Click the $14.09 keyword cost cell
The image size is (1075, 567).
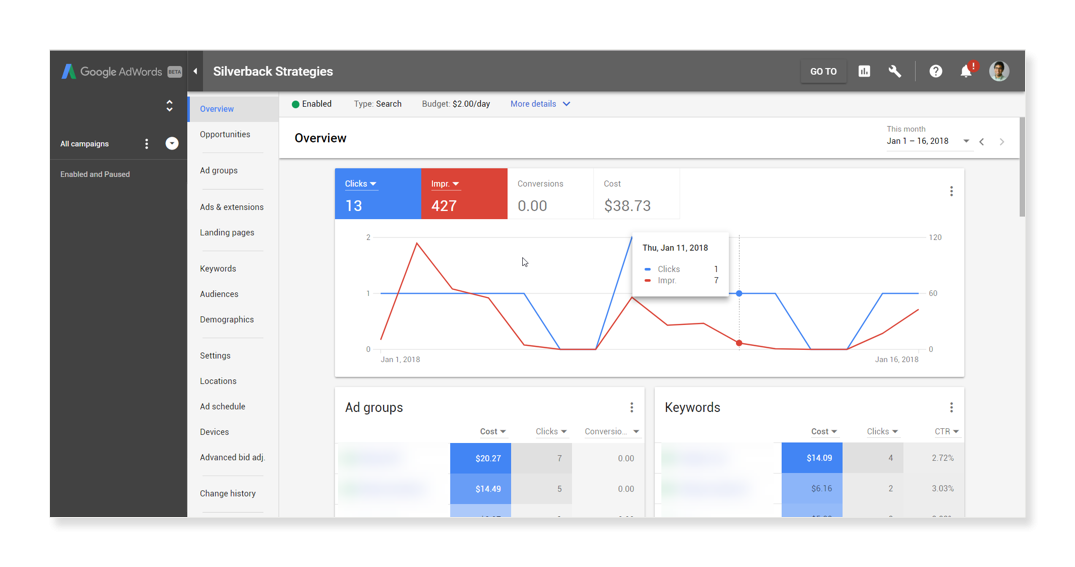click(812, 458)
